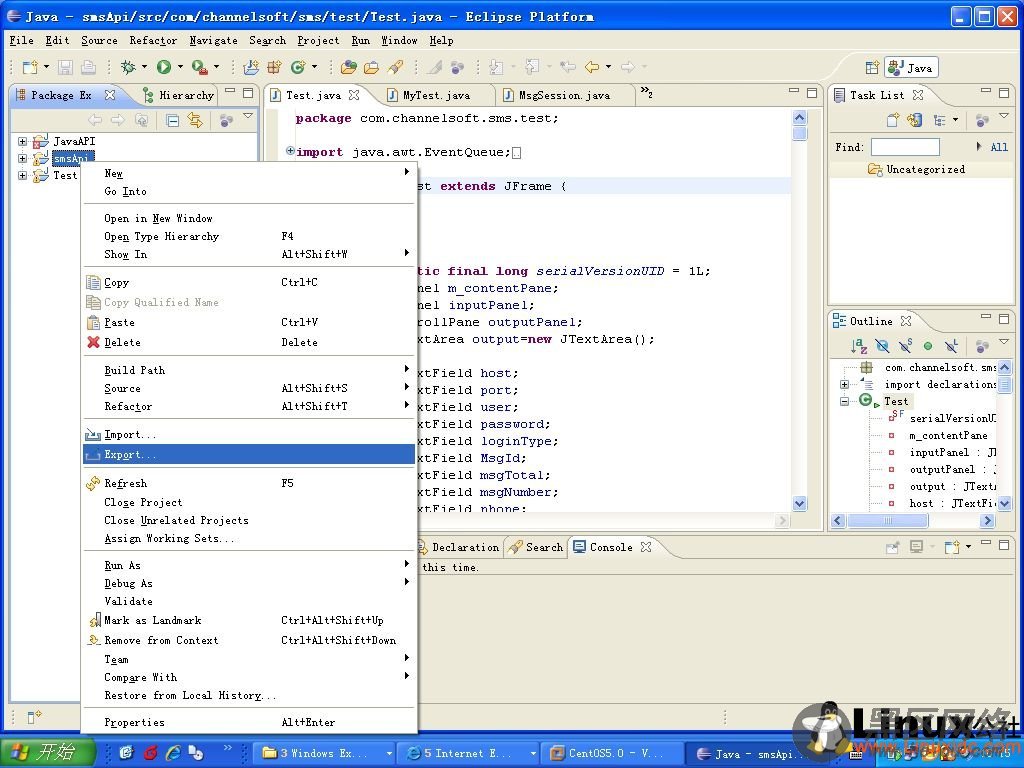Expand the smsApi project node
Image resolution: width=1024 pixels, height=768 pixels.
pos(22,158)
